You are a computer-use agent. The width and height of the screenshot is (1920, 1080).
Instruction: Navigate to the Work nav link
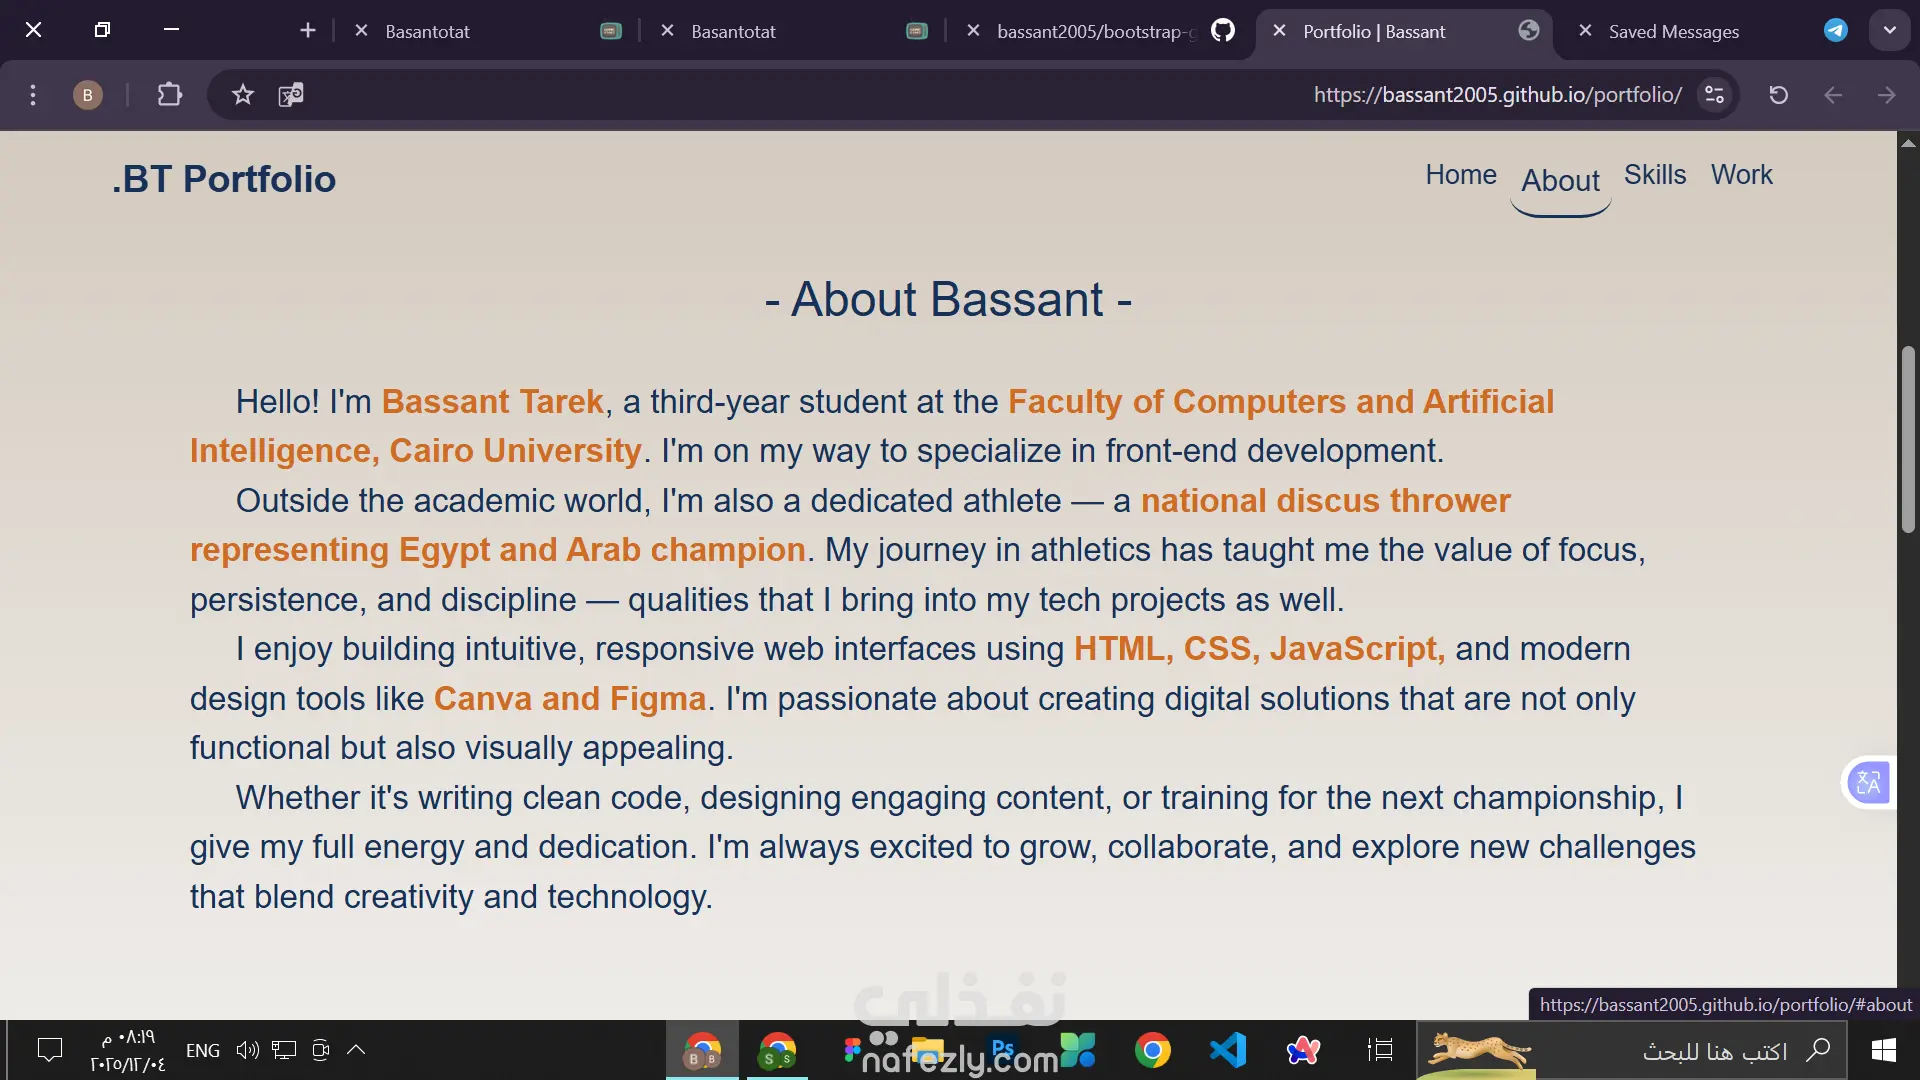click(1741, 175)
